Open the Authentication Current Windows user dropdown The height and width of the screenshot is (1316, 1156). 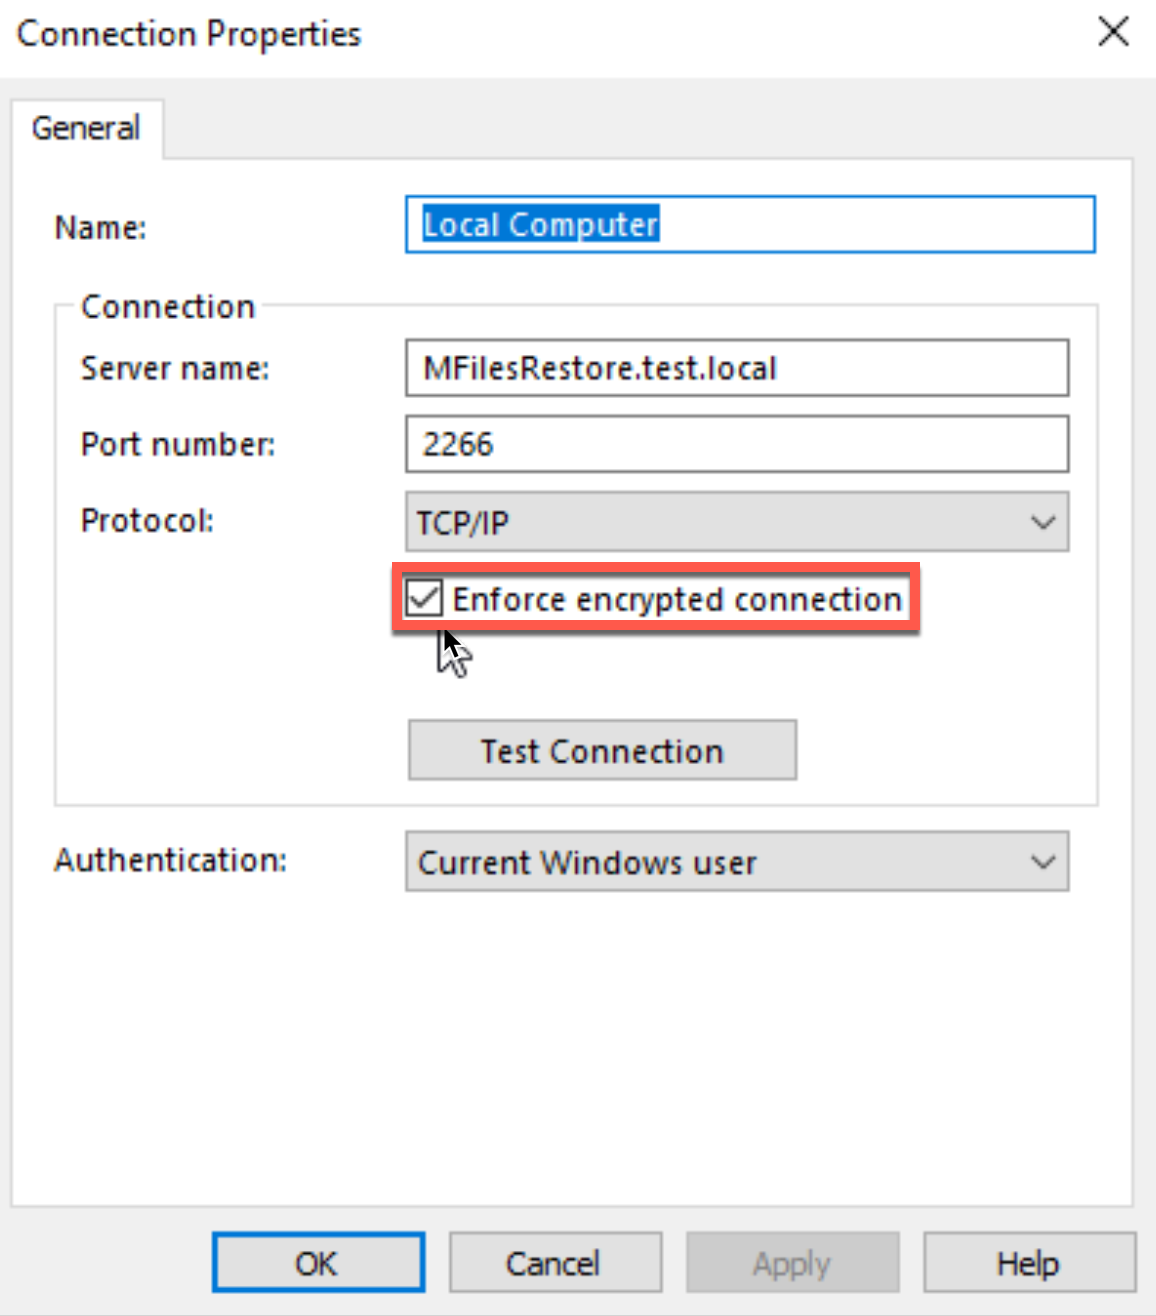pos(737,861)
